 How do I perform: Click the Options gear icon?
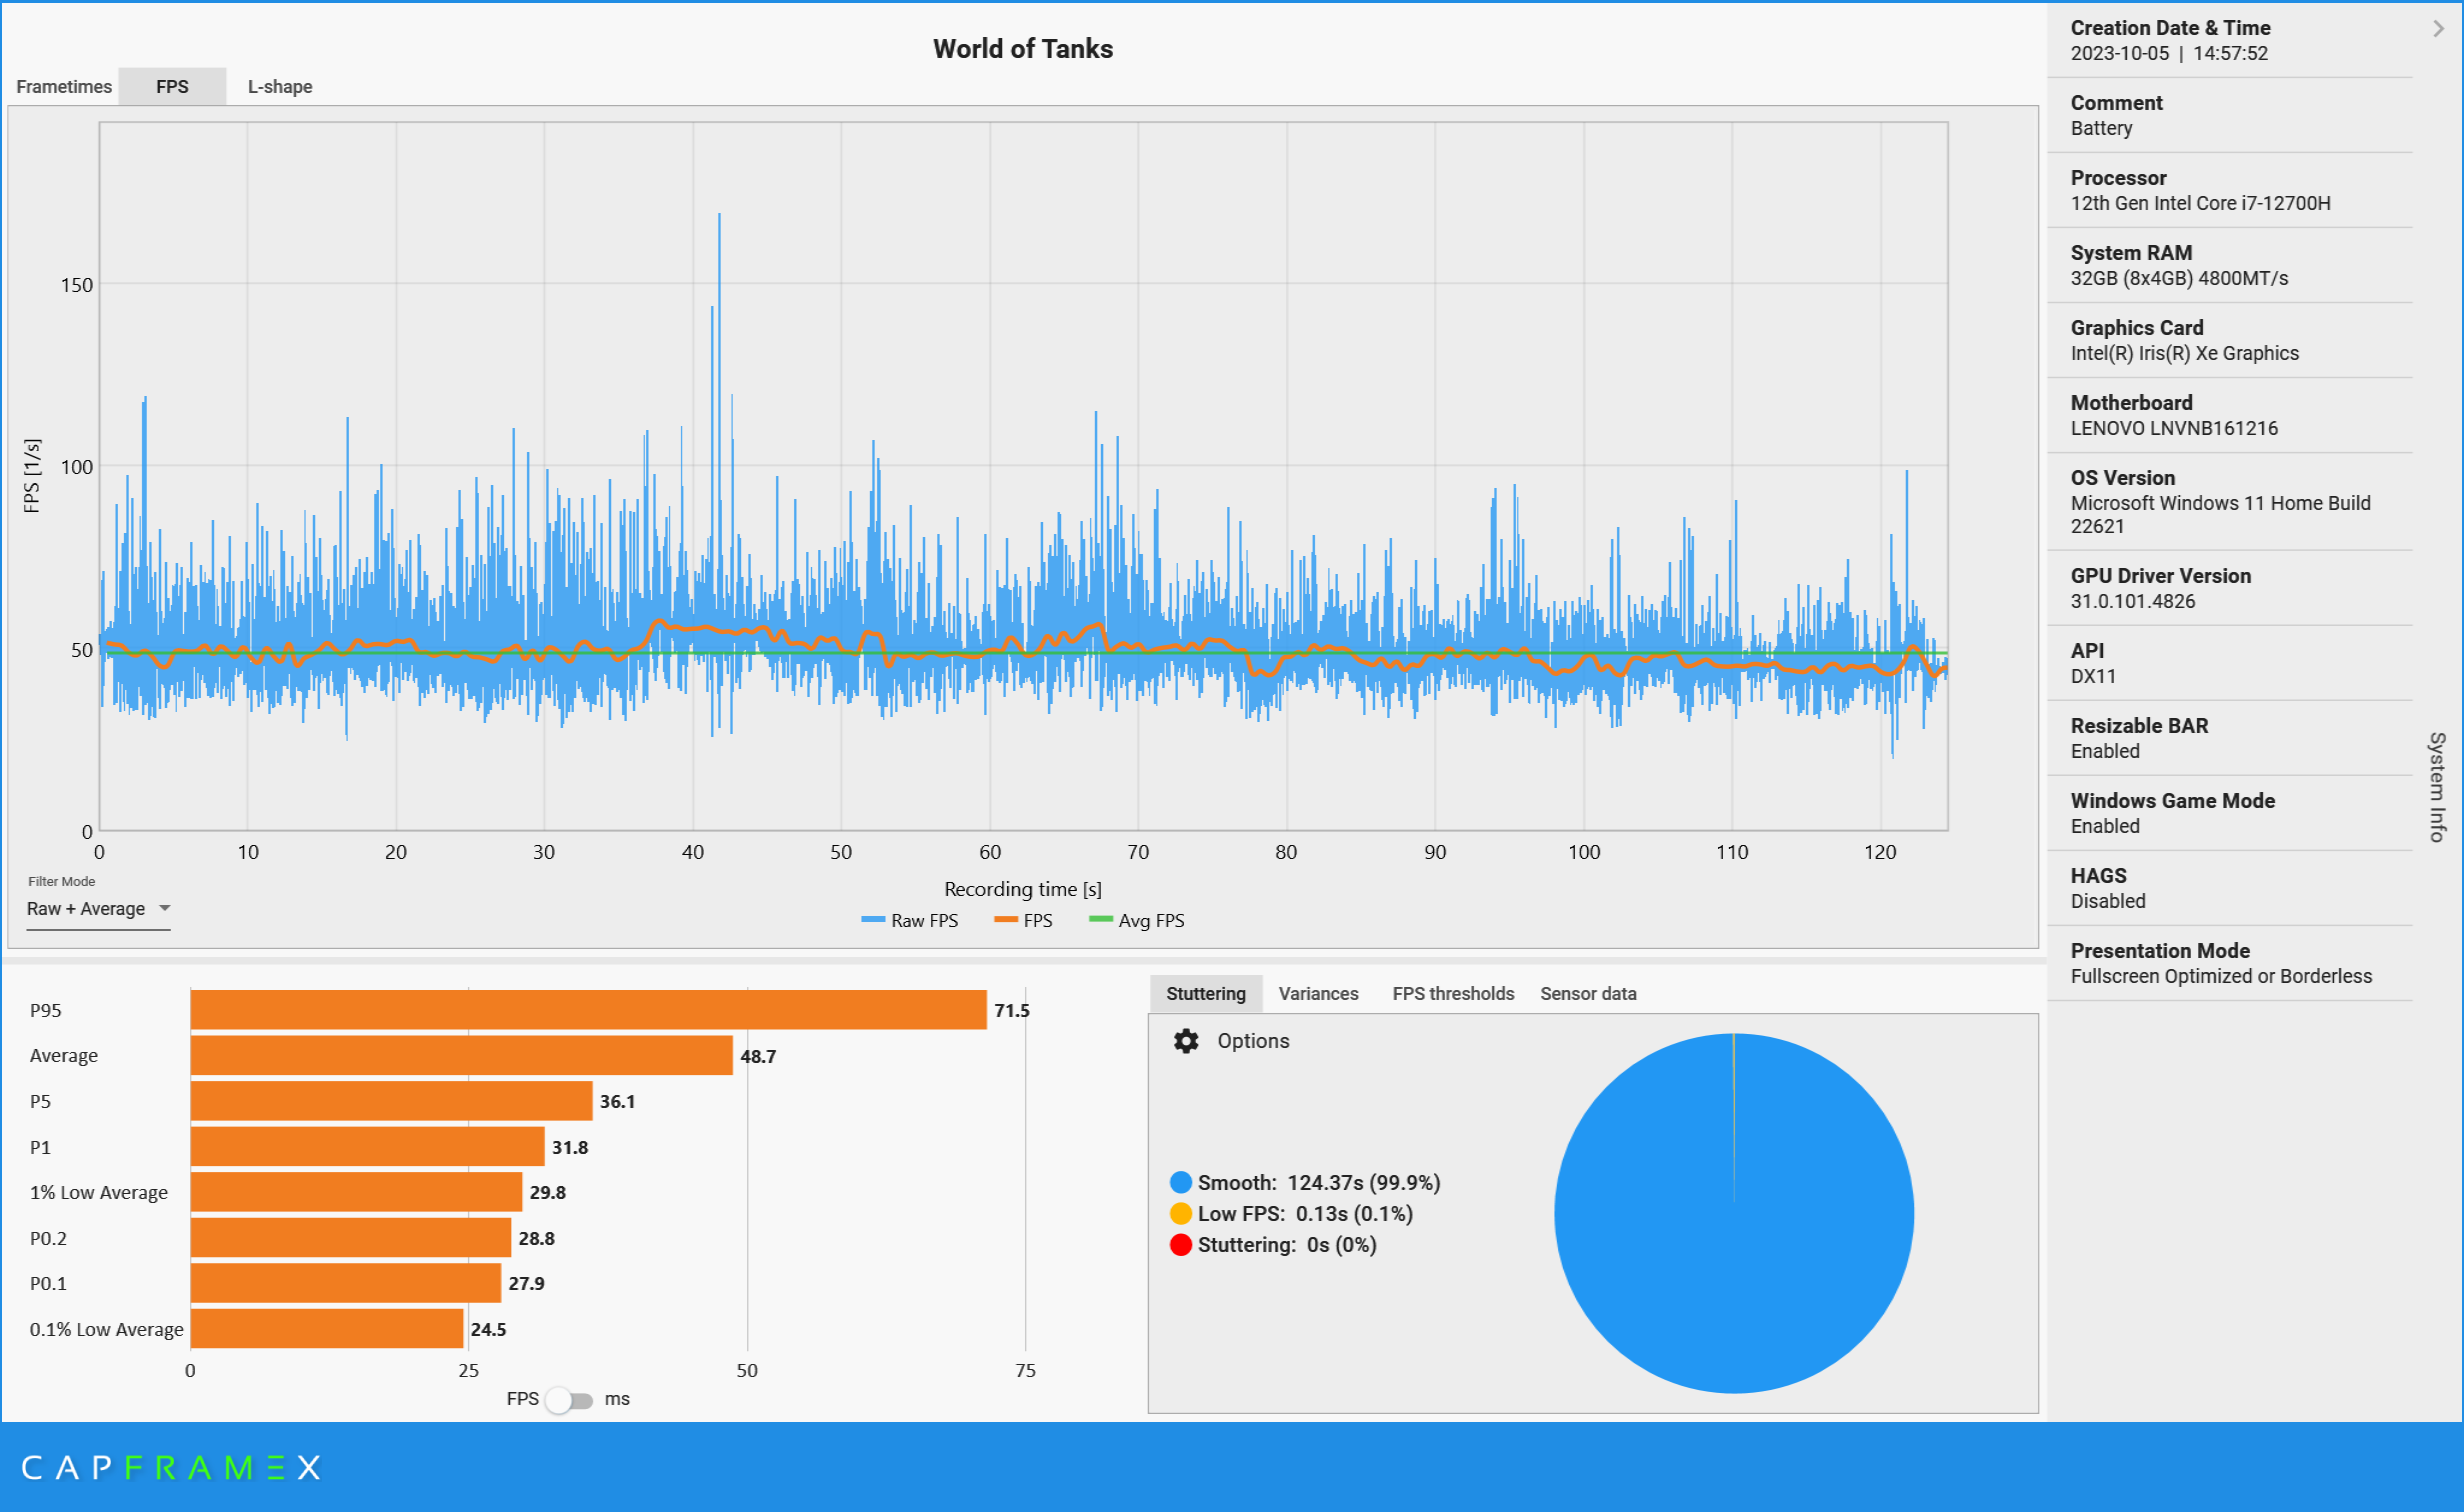pos(1186,1041)
